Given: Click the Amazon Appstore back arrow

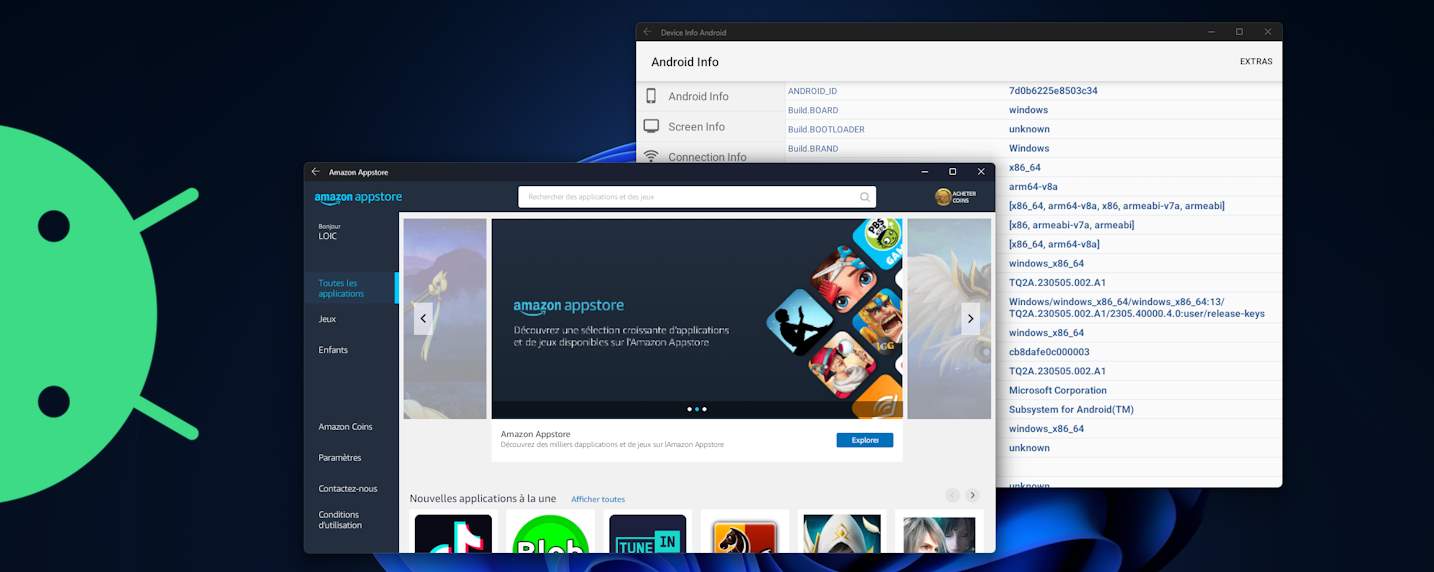Looking at the screenshot, I should [316, 172].
